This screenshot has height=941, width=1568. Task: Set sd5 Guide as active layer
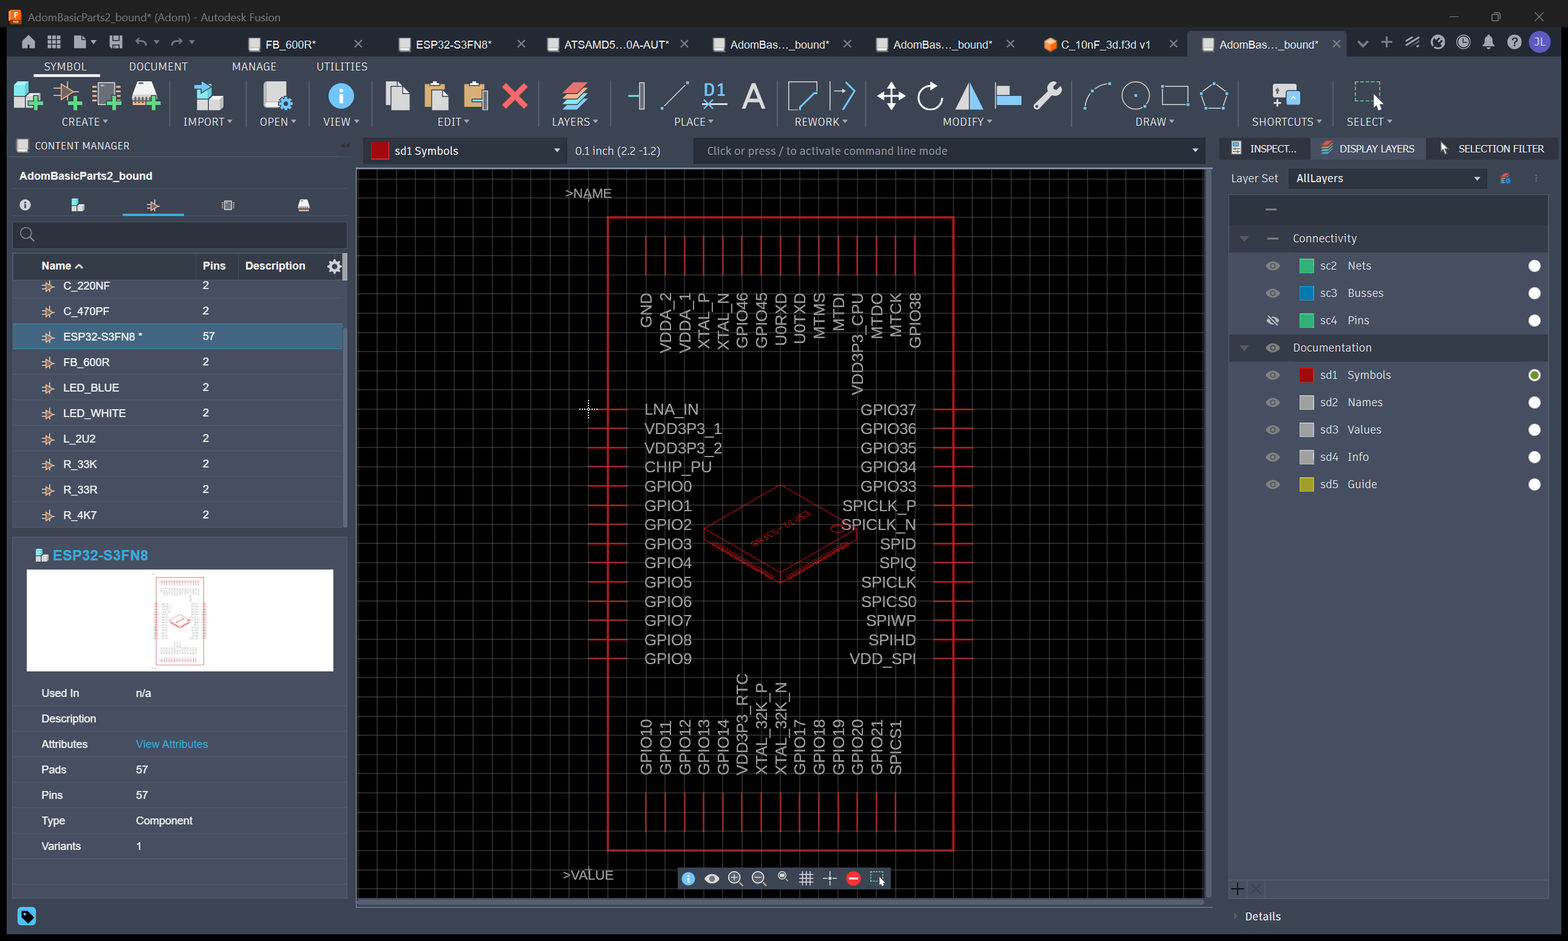click(x=1534, y=484)
